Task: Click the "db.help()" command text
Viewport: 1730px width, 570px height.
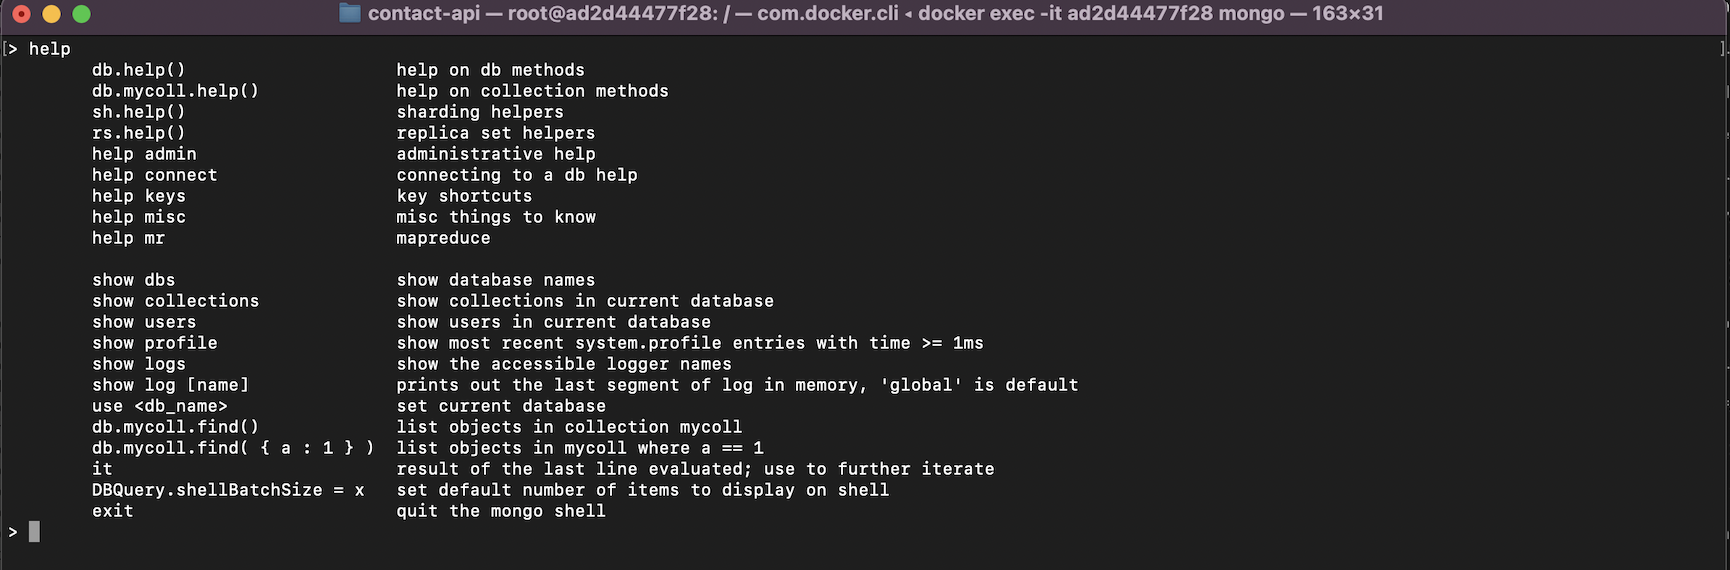Action: pos(138,70)
